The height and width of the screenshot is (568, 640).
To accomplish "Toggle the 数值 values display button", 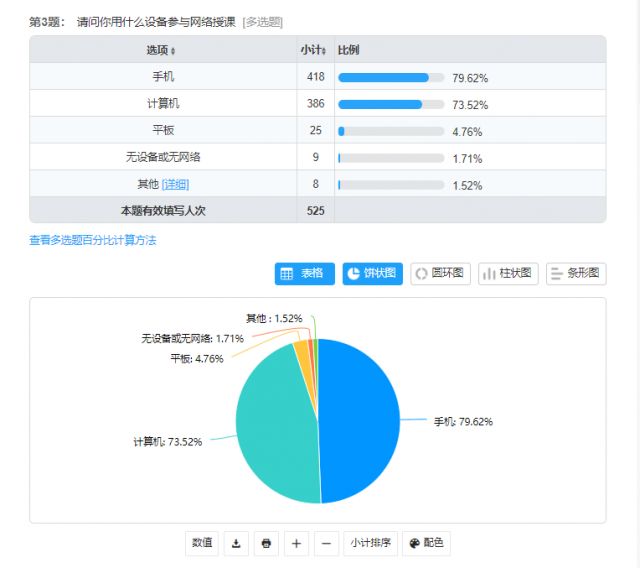I will click(x=201, y=543).
